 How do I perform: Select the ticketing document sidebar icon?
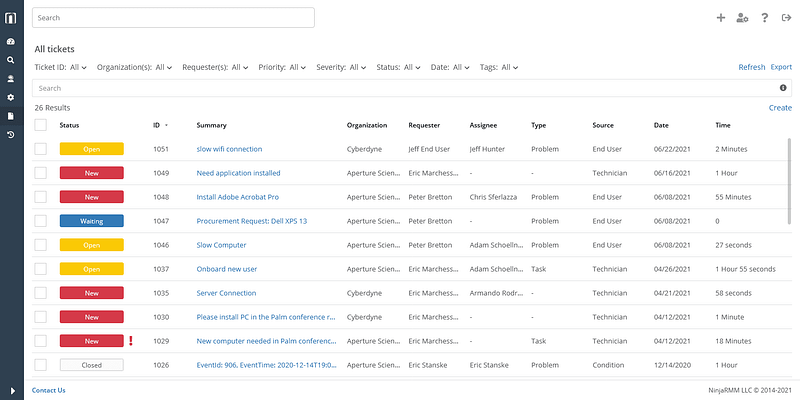click(11, 116)
